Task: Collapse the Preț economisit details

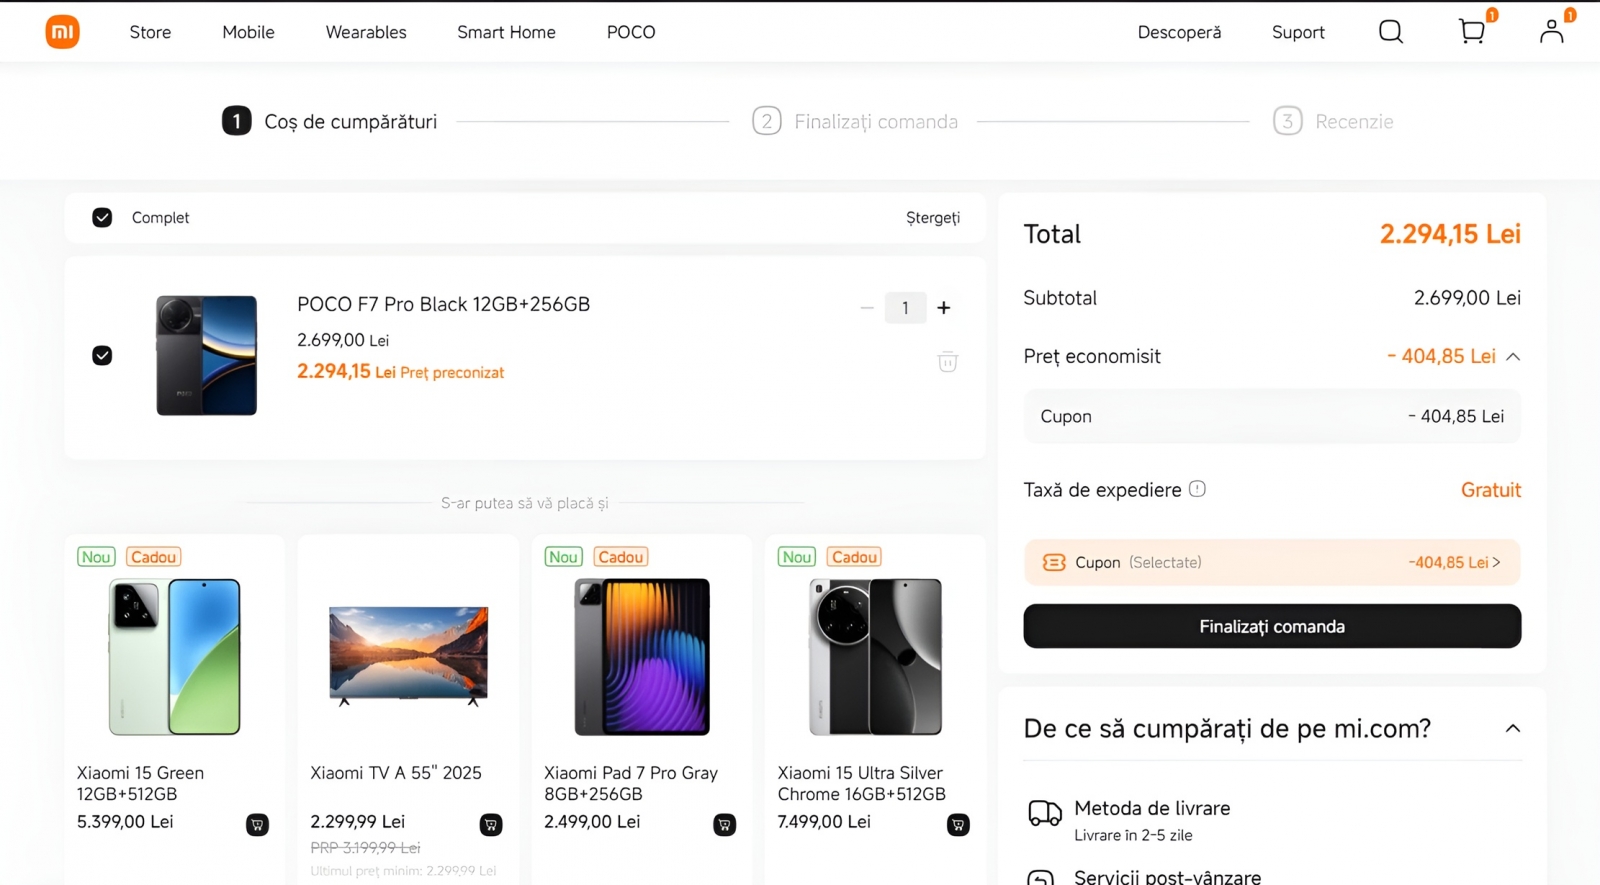Action: coord(1513,357)
